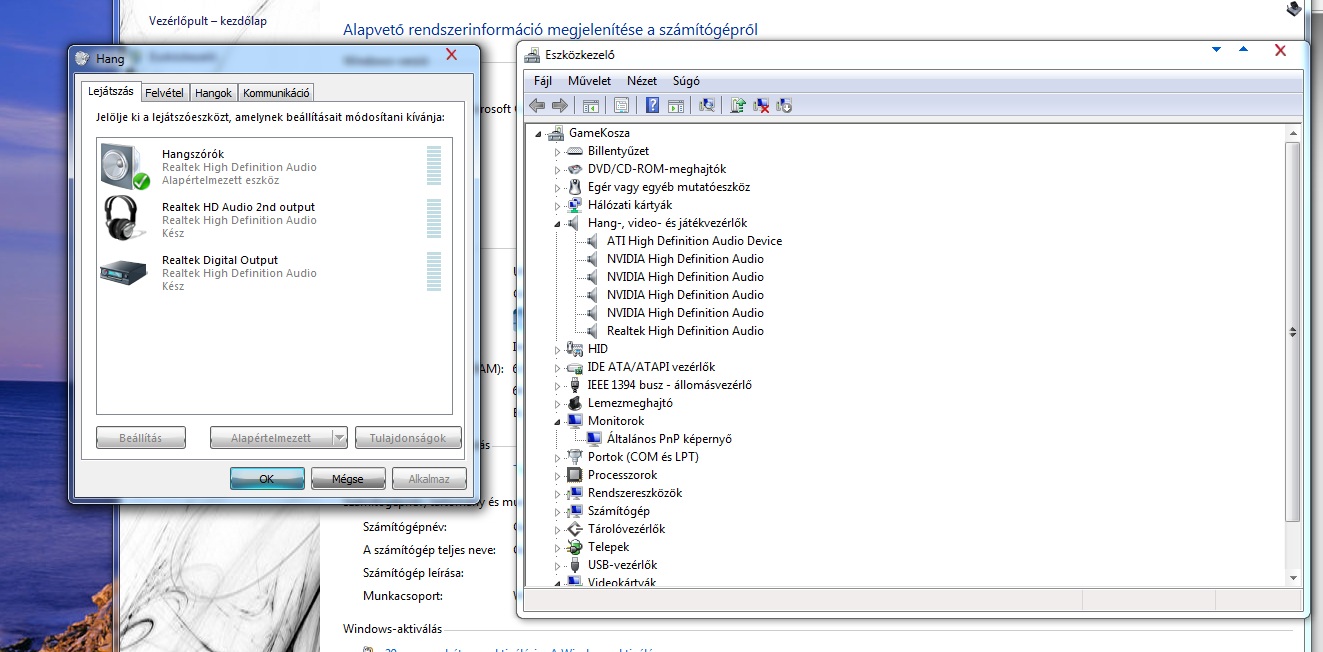
Task: Select Realtek High Definition Audio in device tree
Action: pos(685,331)
